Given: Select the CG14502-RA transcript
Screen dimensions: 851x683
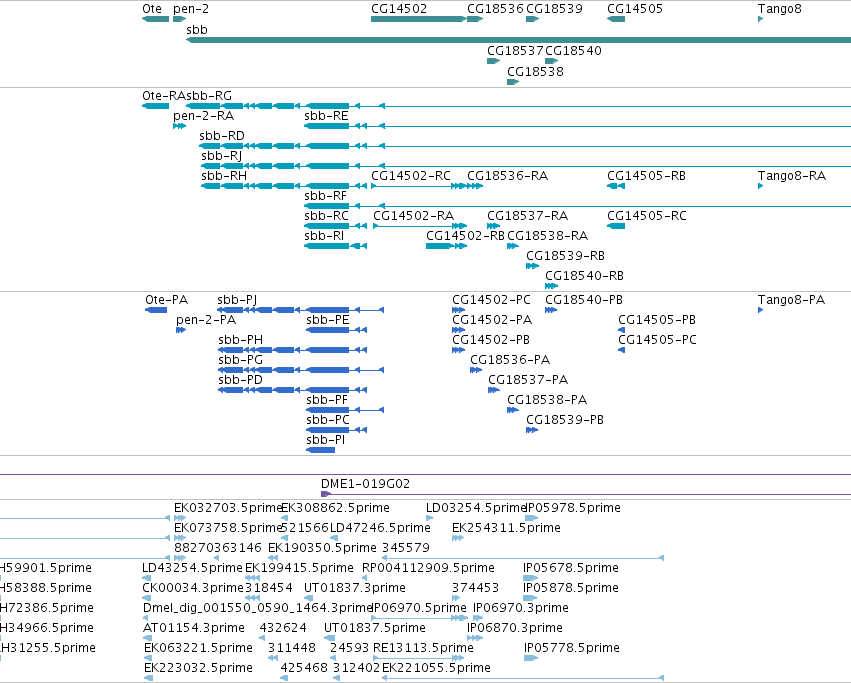Looking at the screenshot, I should click(x=420, y=226).
